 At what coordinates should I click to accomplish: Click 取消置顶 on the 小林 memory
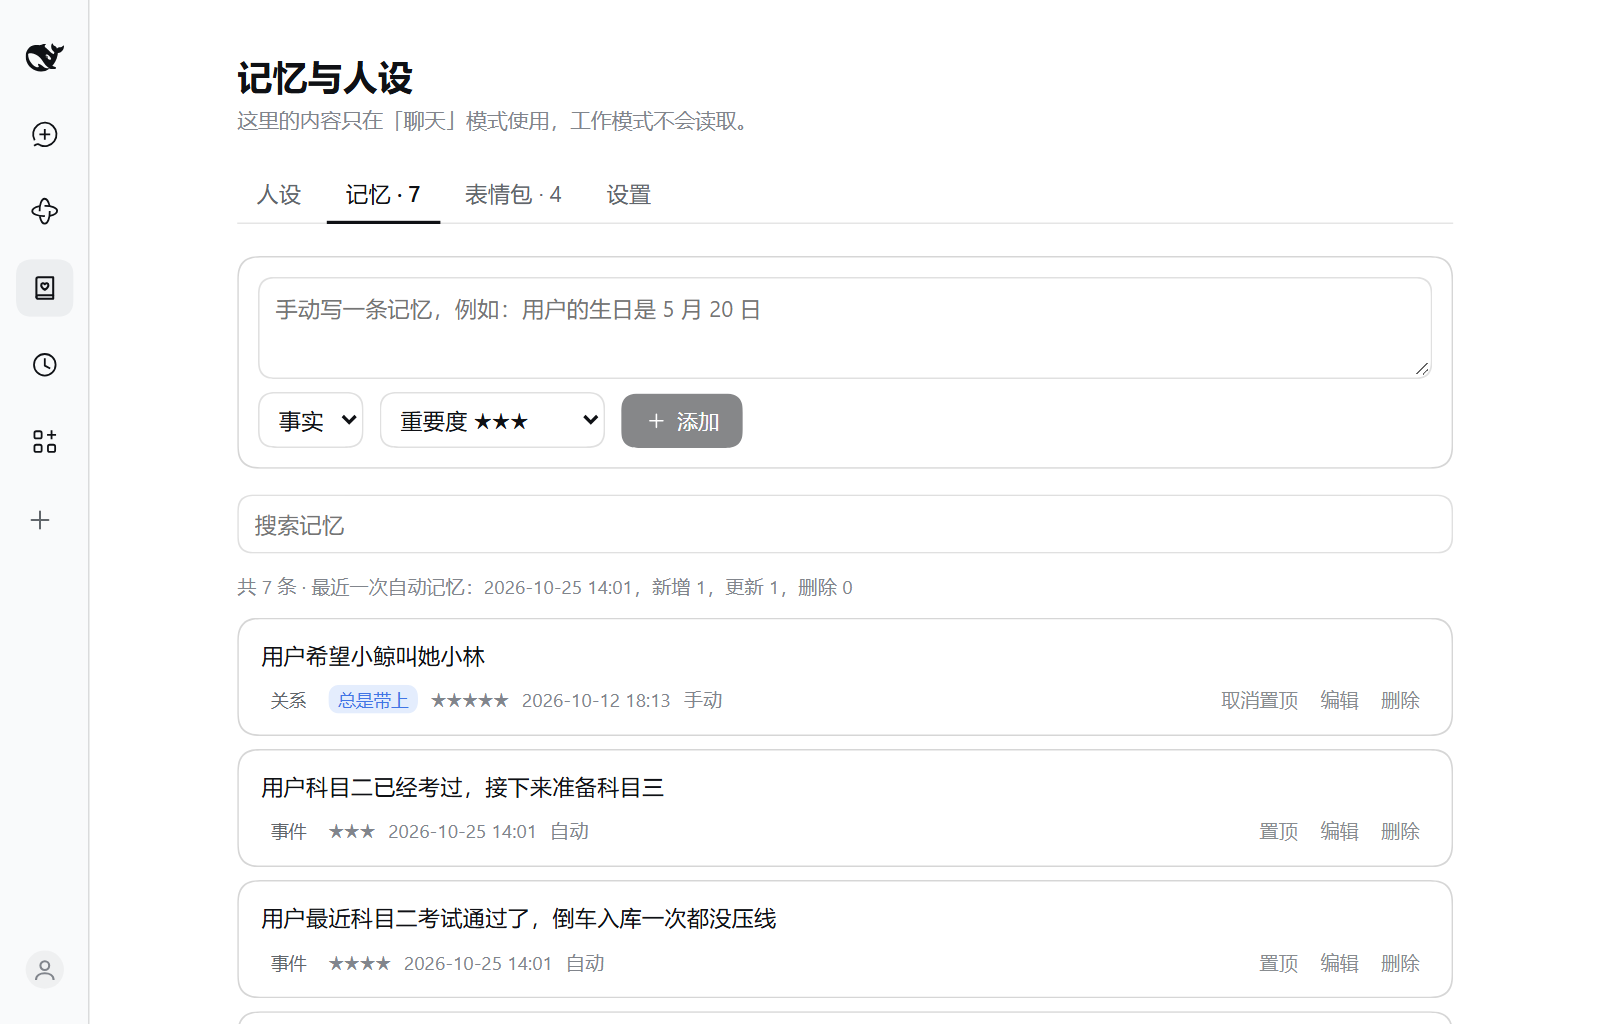[x=1260, y=701]
